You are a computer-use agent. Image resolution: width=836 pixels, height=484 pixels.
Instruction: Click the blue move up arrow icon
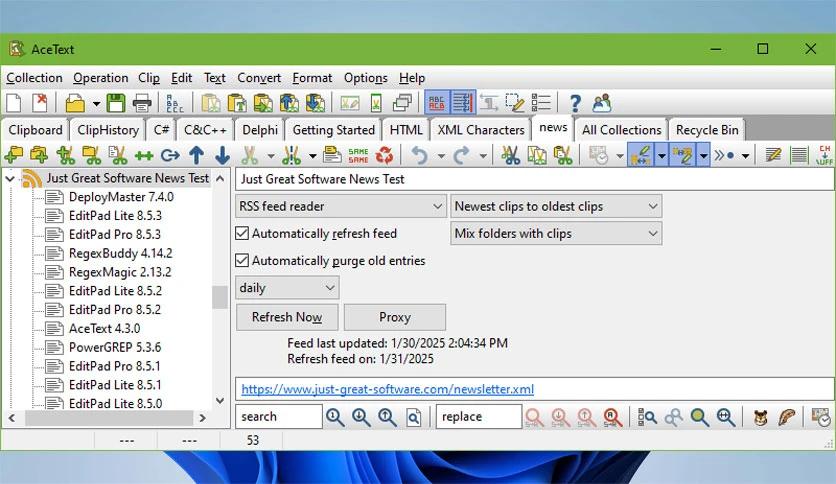(197, 155)
